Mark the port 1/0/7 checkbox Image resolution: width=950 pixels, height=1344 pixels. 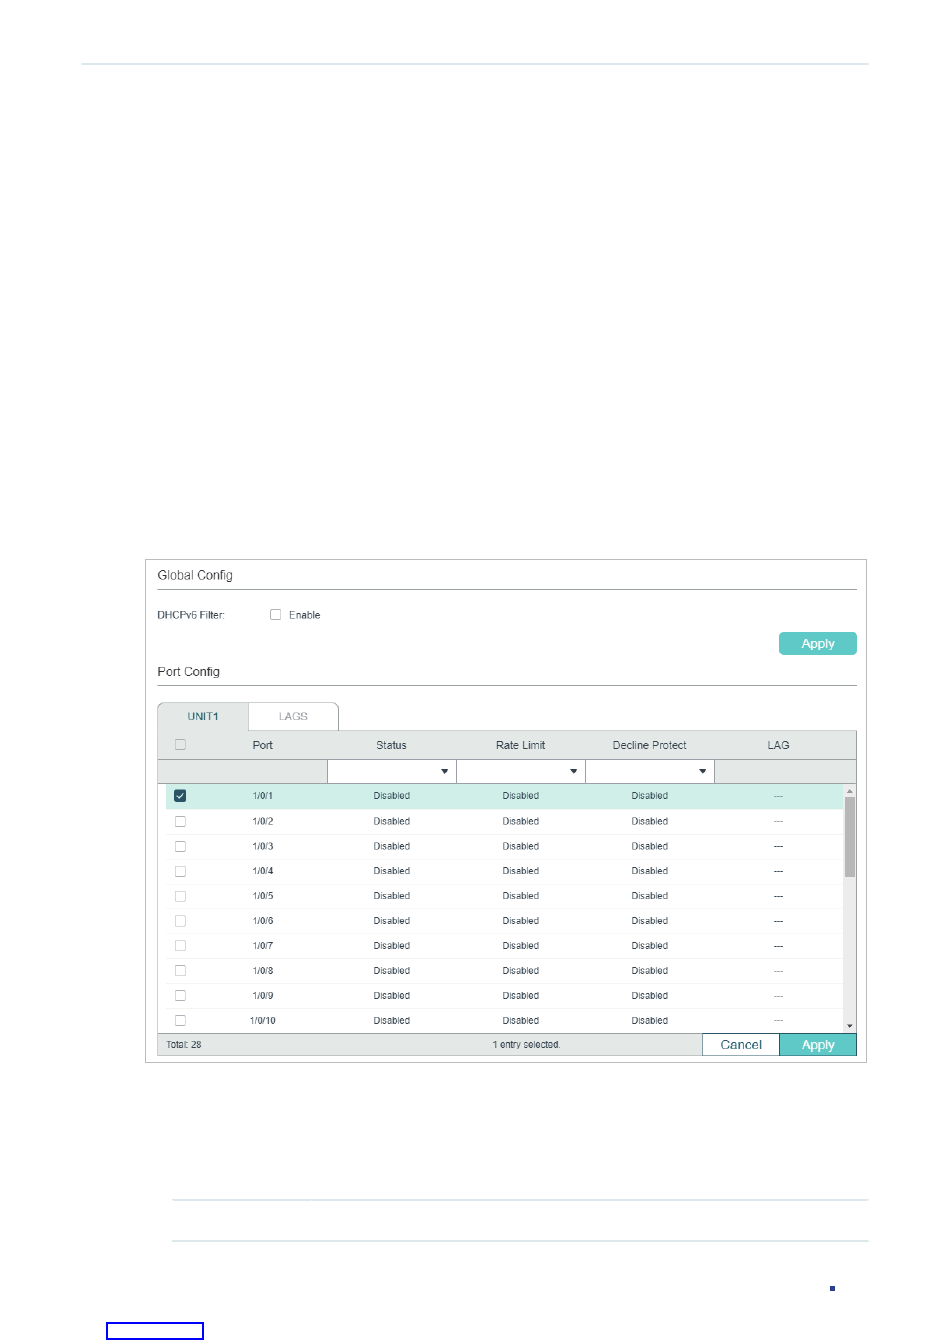[x=180, y=946]
